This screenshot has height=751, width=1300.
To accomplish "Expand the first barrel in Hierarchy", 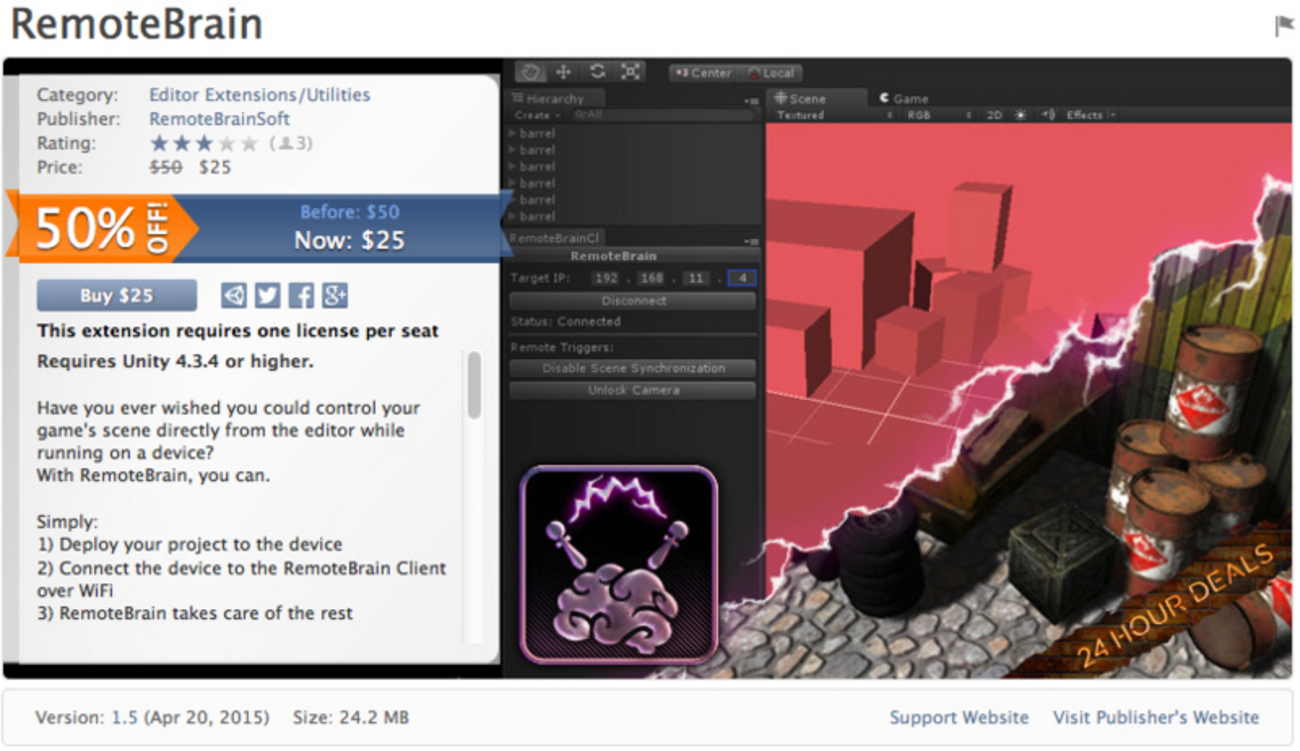I will point(513,133).
